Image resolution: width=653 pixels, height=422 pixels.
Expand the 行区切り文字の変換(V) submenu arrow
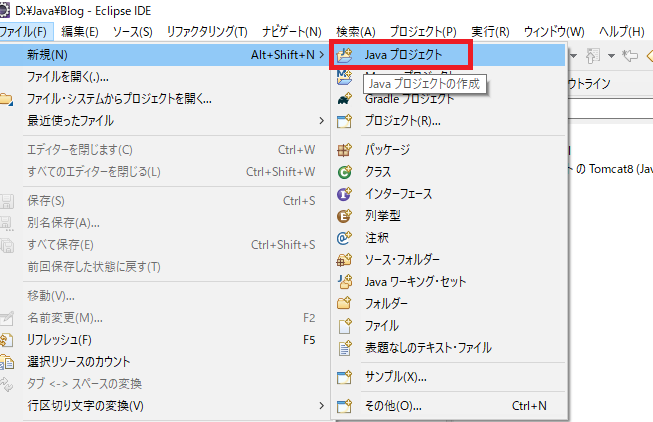tap(322, 406)
